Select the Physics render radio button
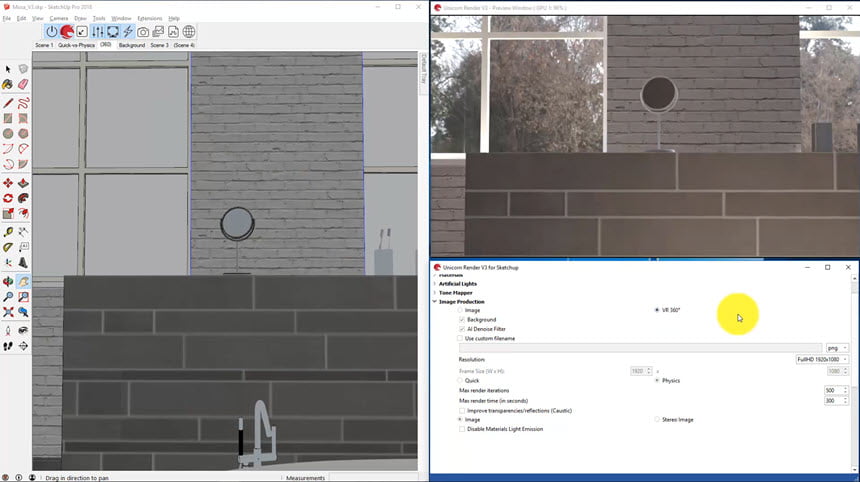The image size is (860, 482). [x=657, y=381]
